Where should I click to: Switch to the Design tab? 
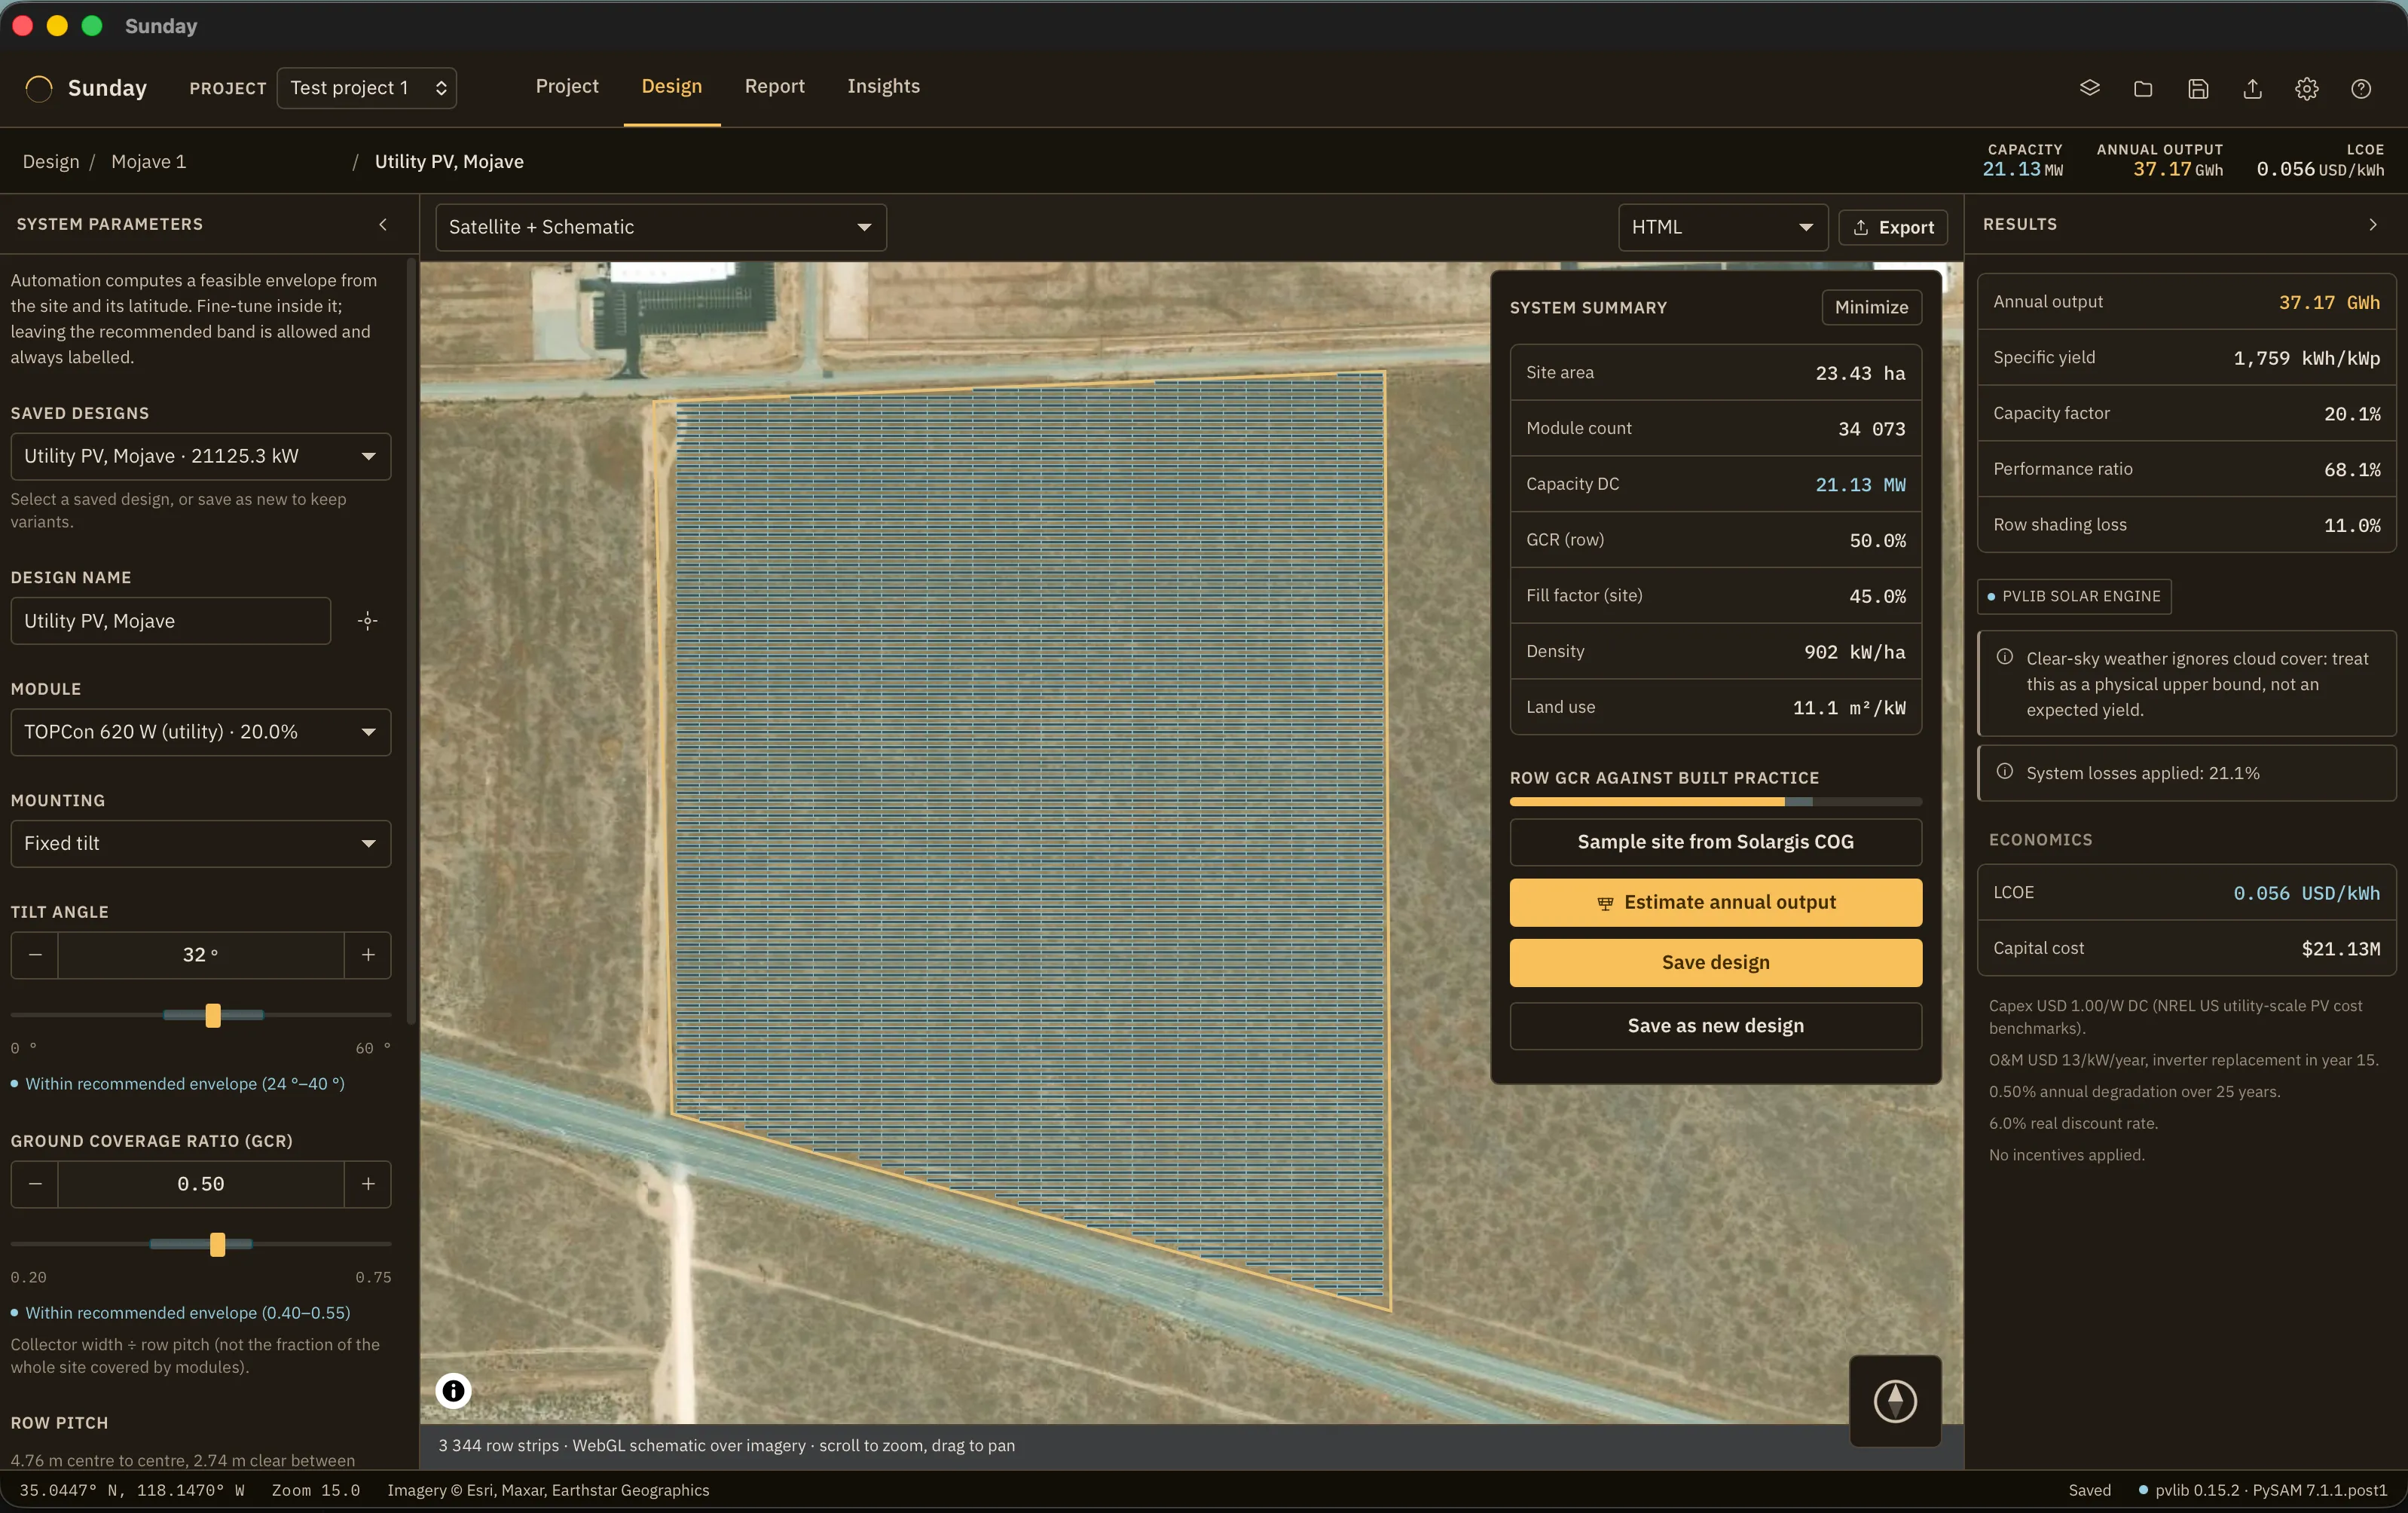coord(672,86)
